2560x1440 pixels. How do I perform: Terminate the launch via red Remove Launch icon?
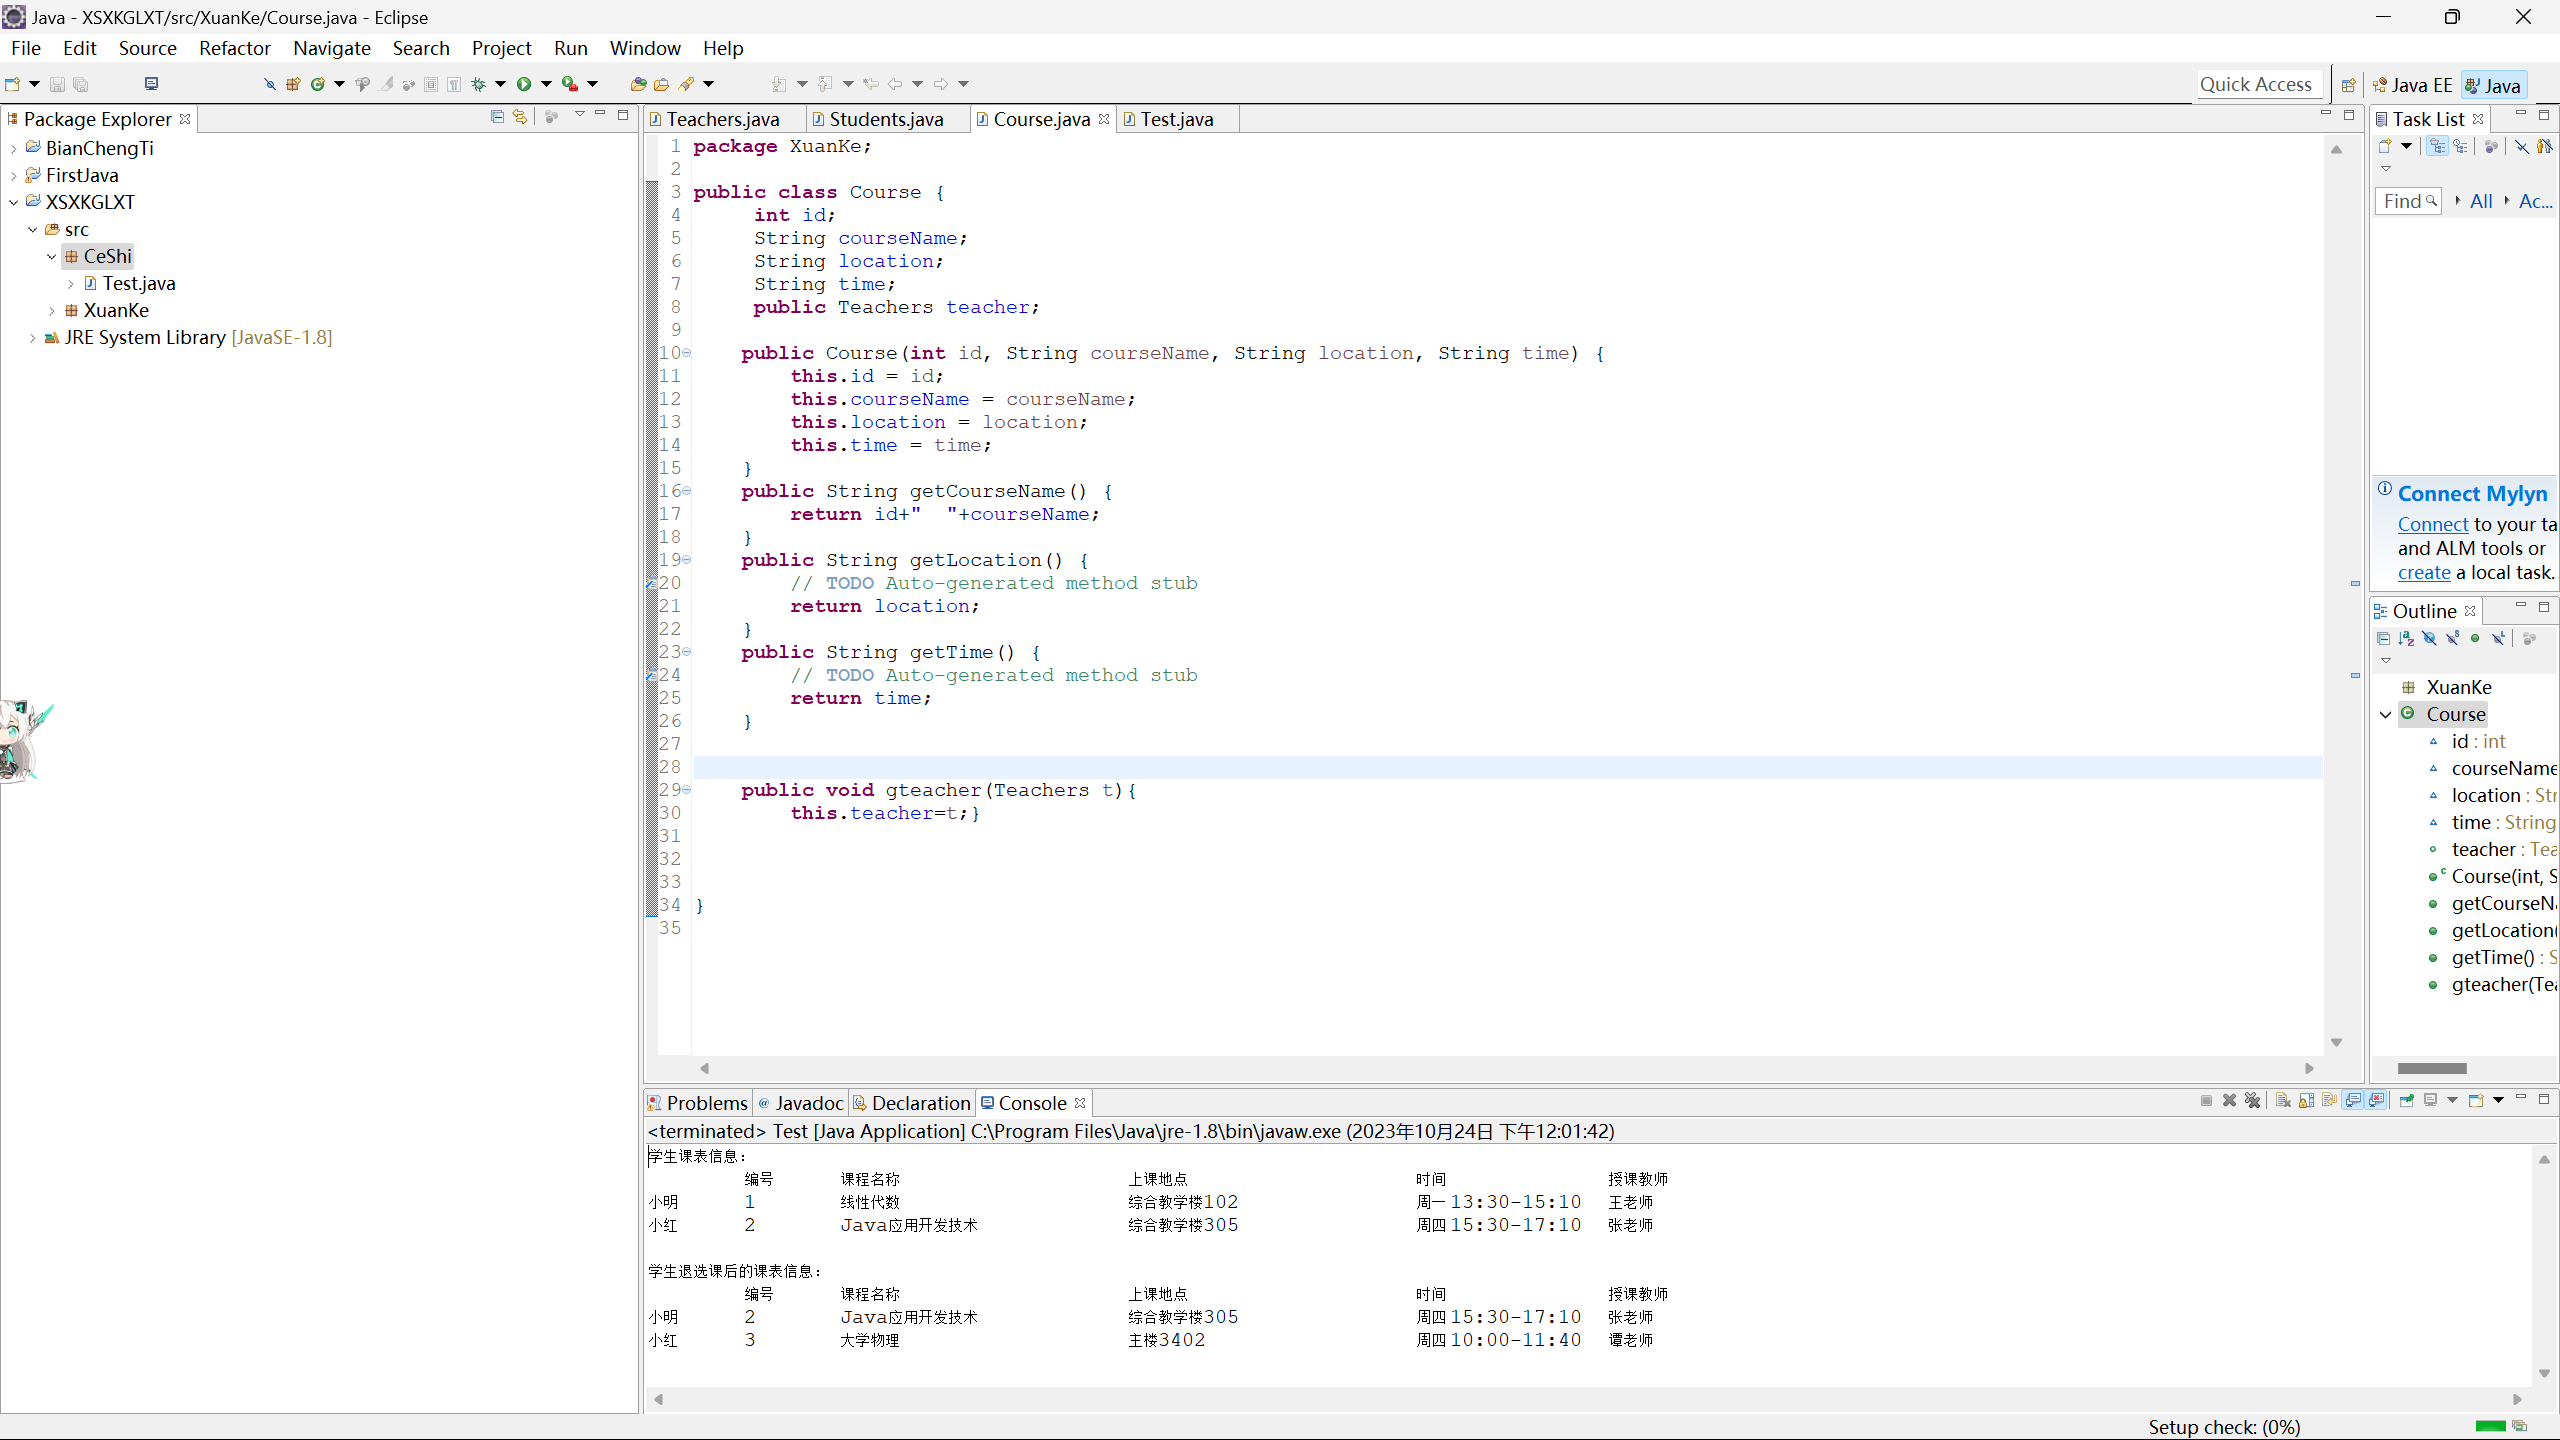pos(2229,1100)
